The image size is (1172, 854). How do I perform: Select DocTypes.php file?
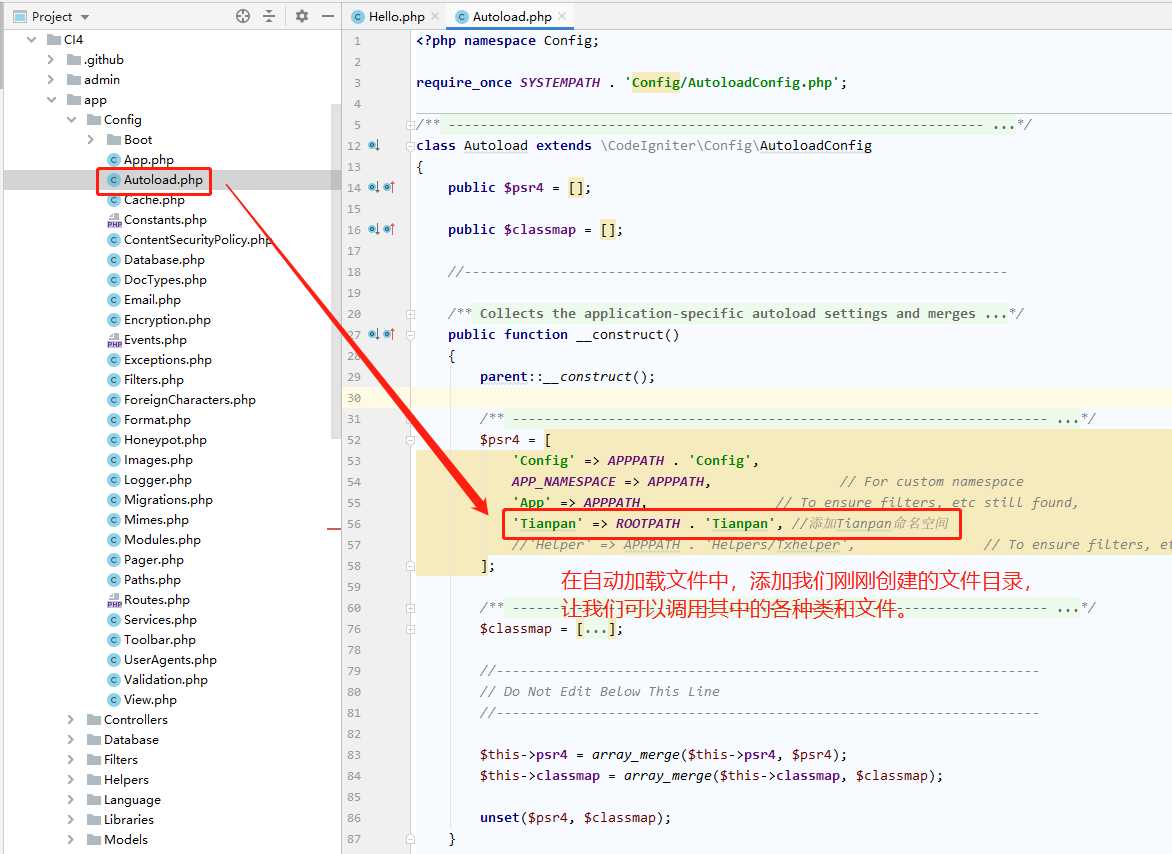(x=165, y=280)
